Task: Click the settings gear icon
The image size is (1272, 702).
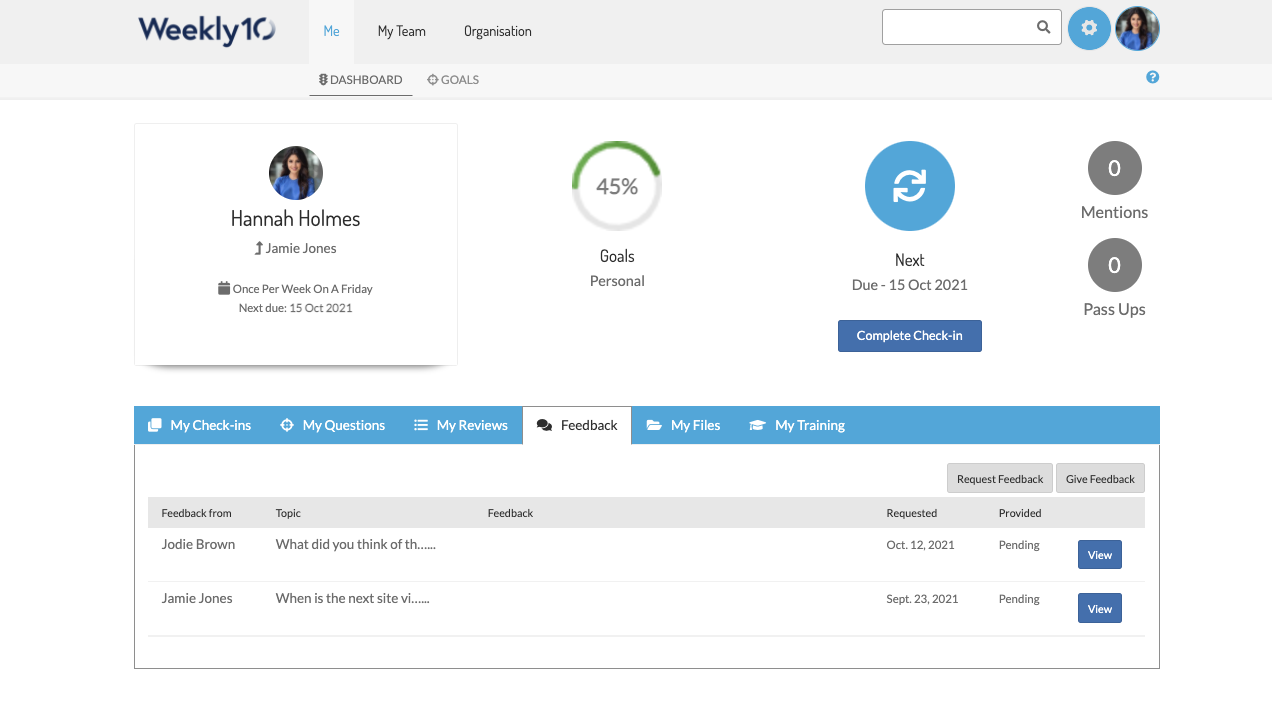Action: pyautogui.click(x=1089, y=28)
